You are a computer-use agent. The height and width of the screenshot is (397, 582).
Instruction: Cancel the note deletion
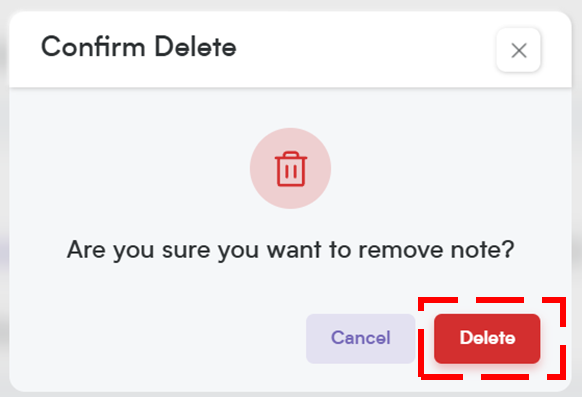360,339
